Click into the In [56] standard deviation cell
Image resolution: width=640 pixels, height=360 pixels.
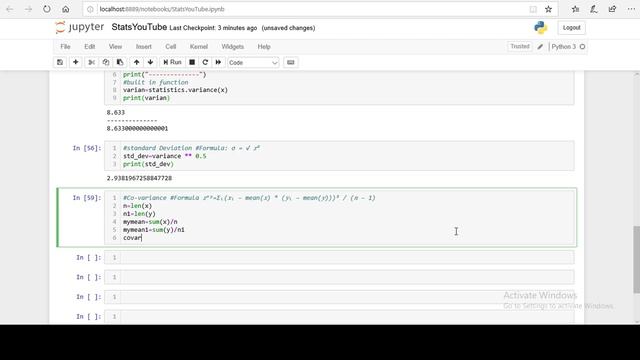coord(340,156)
